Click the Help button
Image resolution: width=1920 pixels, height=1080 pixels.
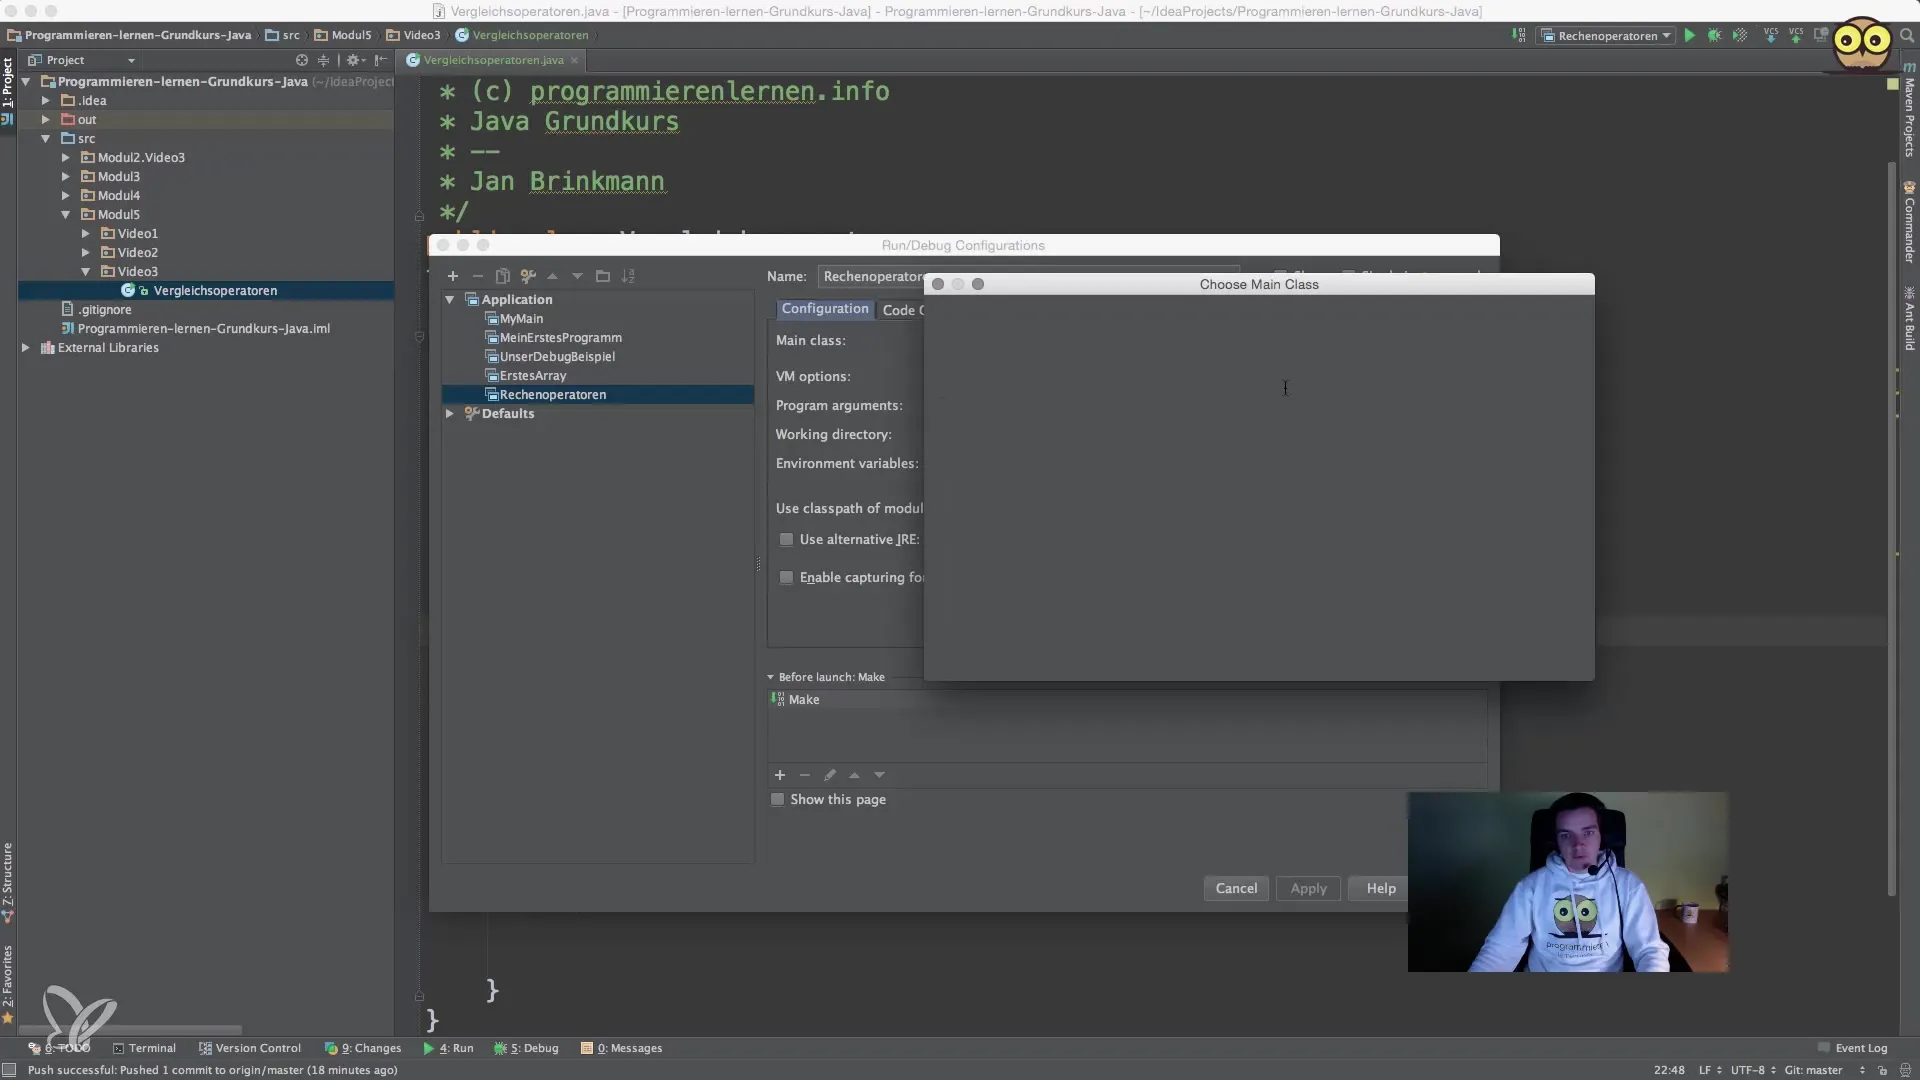[x=1380, y=888]
